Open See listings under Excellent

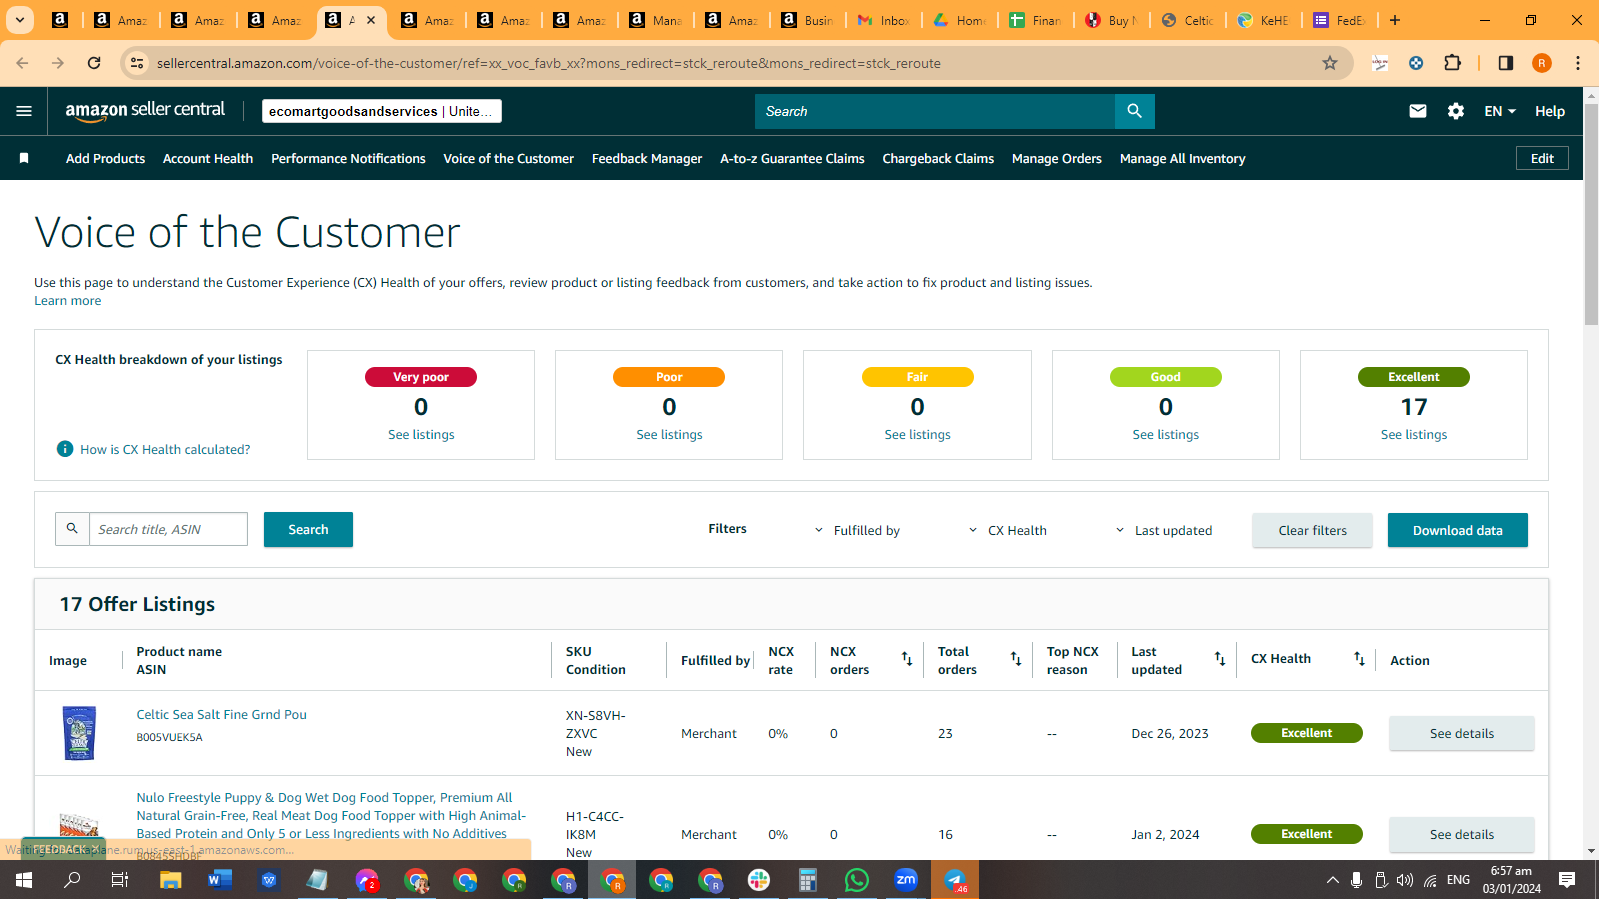coord(1413,435)
